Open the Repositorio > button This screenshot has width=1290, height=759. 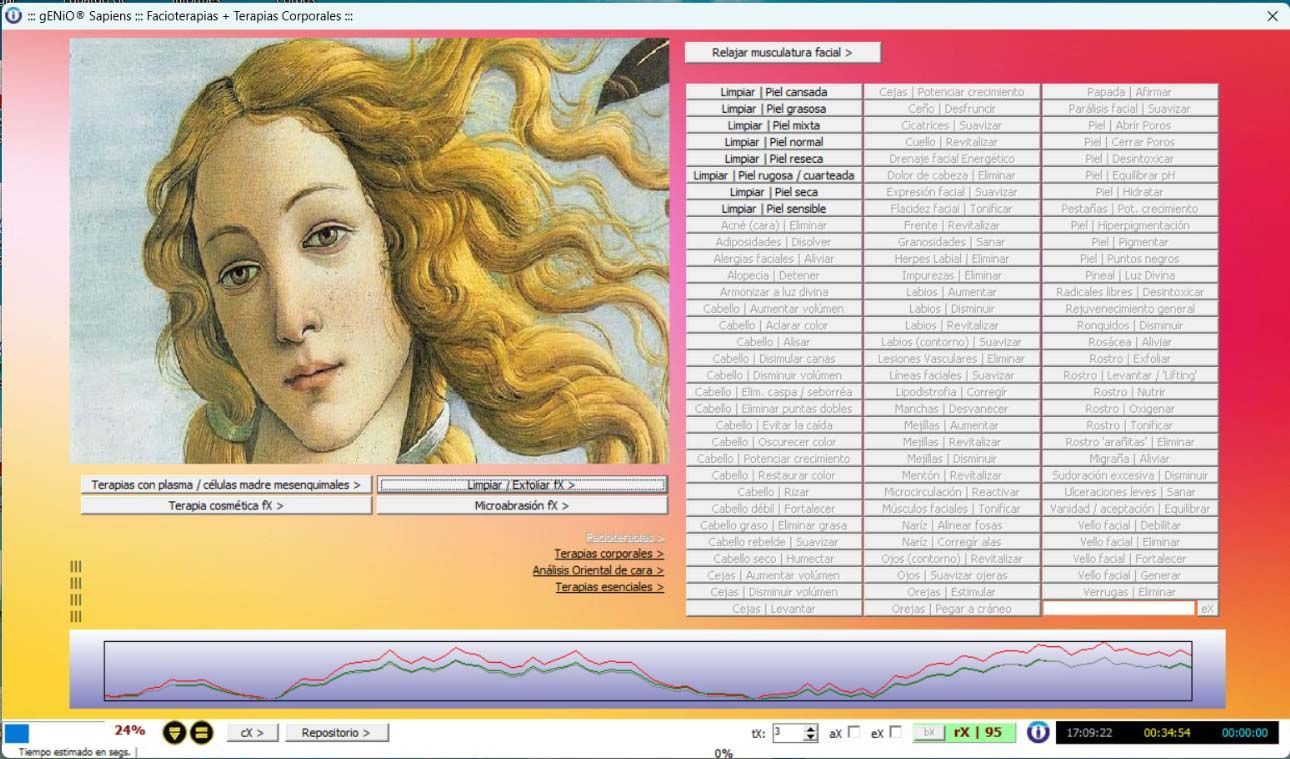tap(336, 733)
